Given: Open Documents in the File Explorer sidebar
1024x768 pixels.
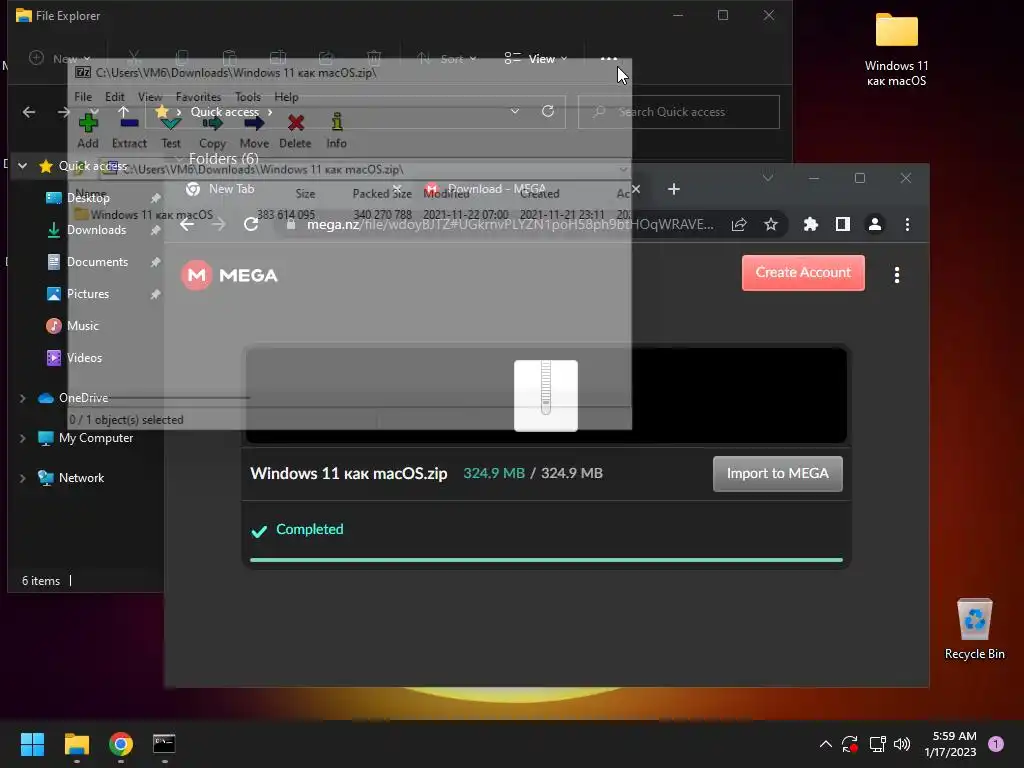Looking at the screenshot, I should pos(97,262).
